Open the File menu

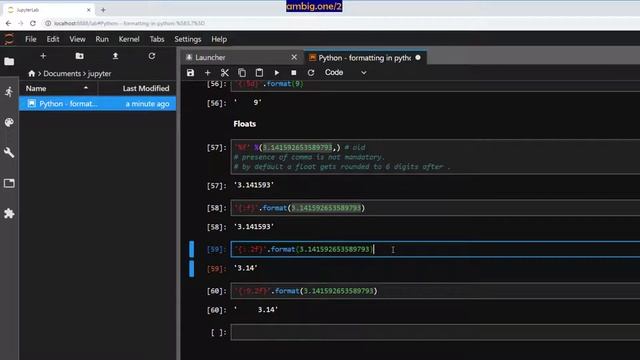click(31, 39)
